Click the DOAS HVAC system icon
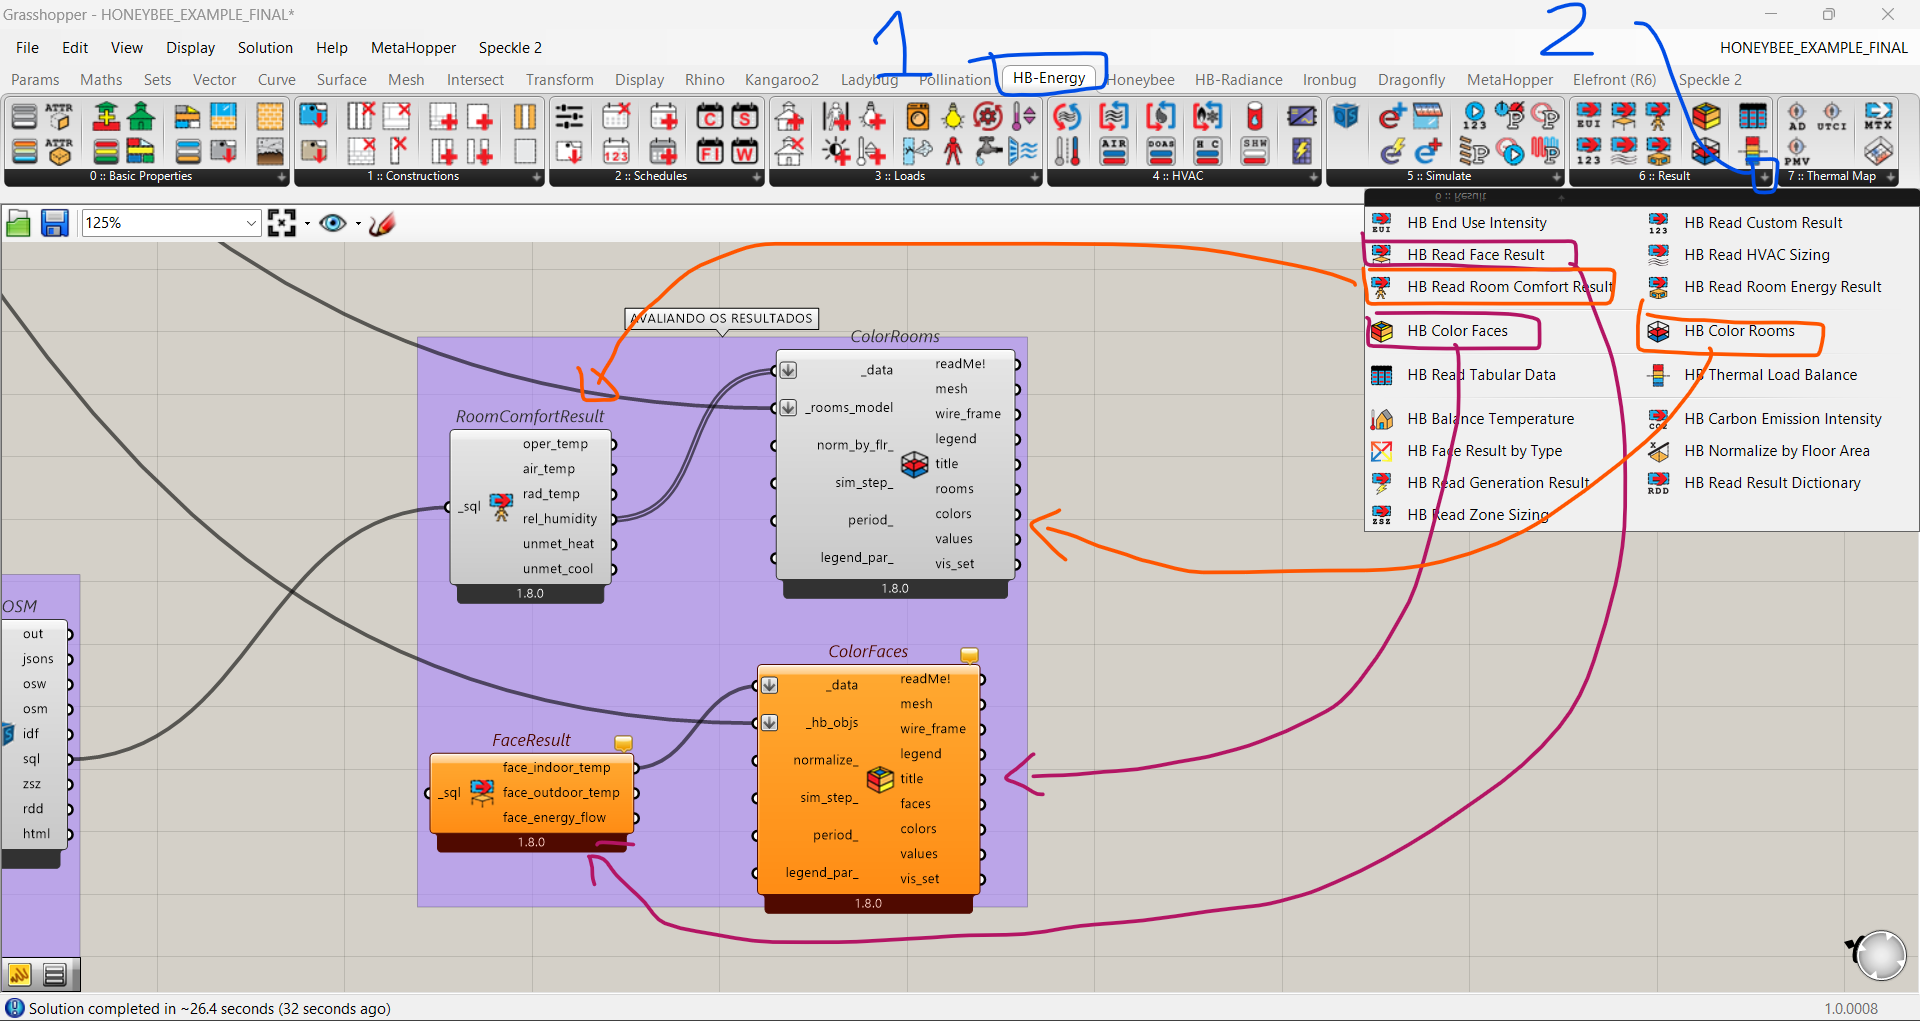This screenshot has height=1021, width=1920. 1161,151
